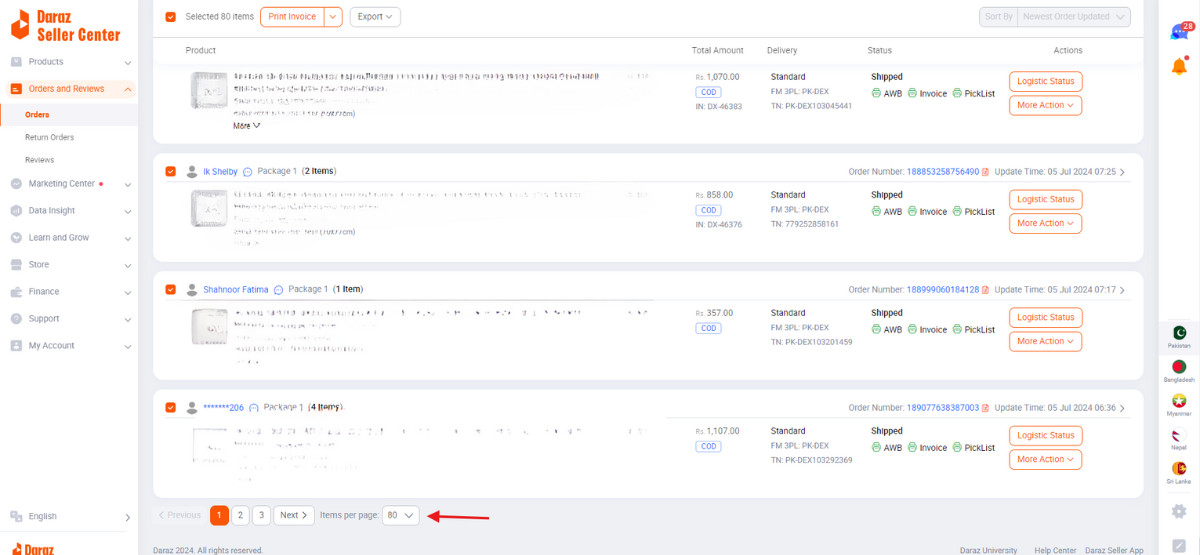The width and height of the screenshot is (1200, 555).
Task: Uncheck the Ik Shelby order checkbox
Action: click(x=171, y=172)
